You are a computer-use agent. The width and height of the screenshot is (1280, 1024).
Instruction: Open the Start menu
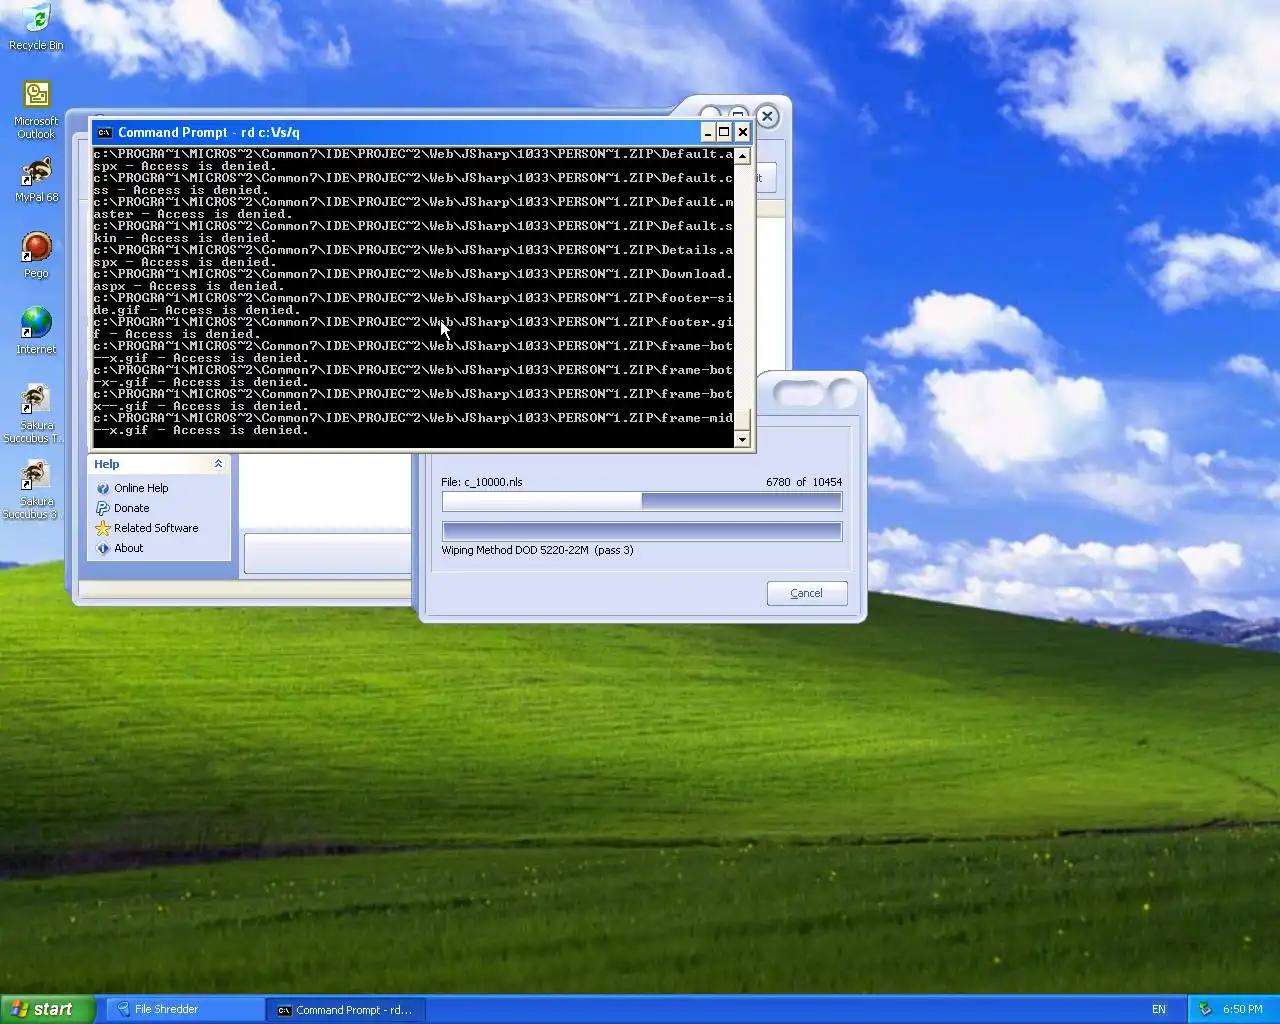(x=48, y=1009)
